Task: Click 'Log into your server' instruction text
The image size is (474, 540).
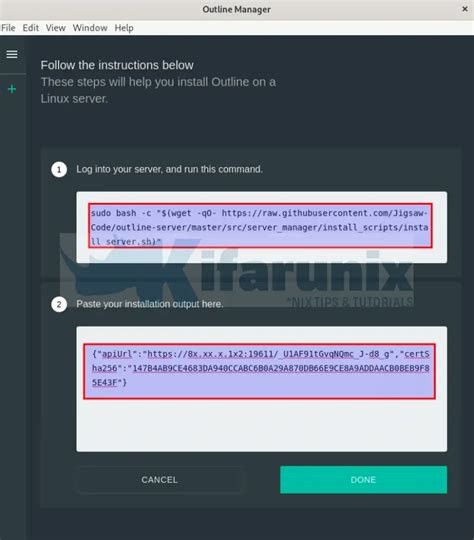Action: click(x=169, y=169)
